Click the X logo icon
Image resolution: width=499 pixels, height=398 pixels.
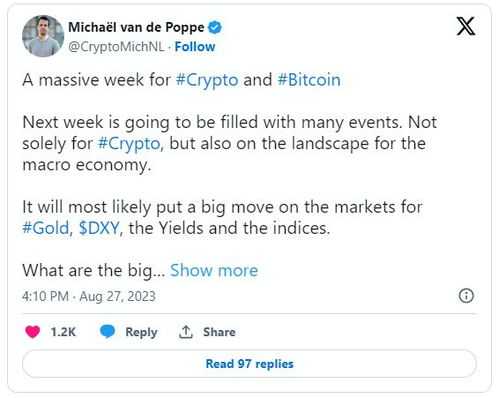(x=466, y=26)
